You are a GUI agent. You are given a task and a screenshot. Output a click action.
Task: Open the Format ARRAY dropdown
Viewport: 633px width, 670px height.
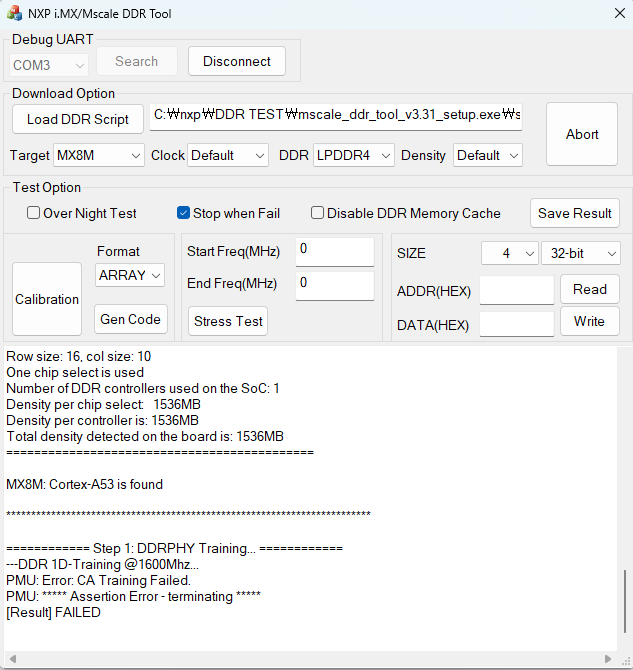(130, 275)
